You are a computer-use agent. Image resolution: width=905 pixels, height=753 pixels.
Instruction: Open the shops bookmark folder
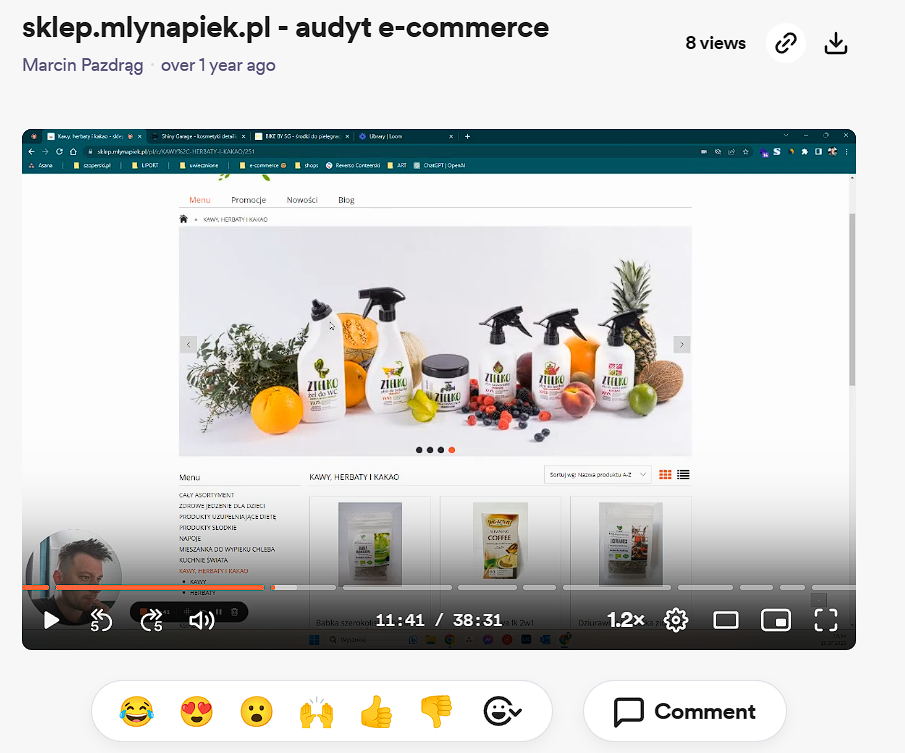(306, 166)
